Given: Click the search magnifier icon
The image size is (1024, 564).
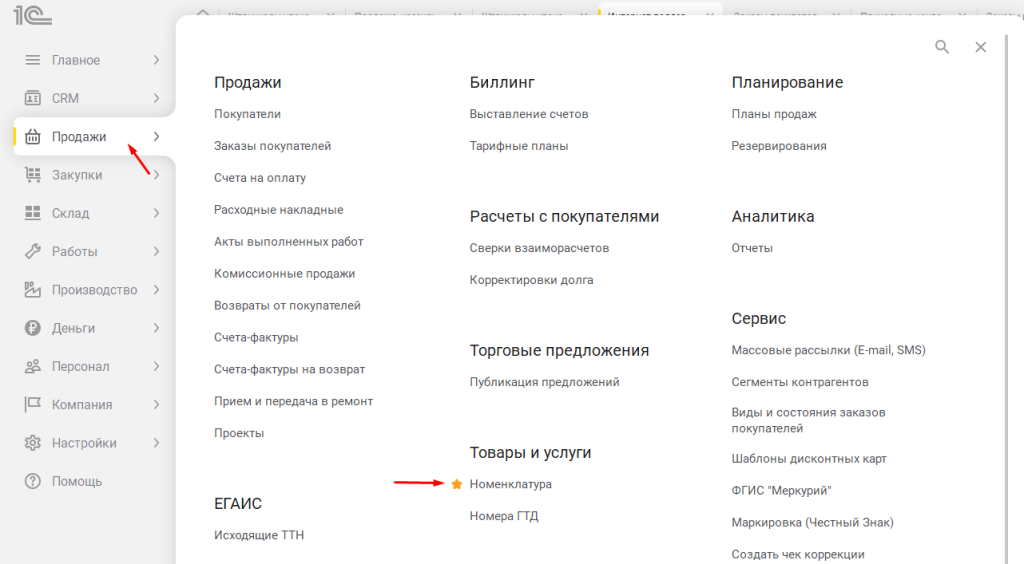Looking at the screenshot, I should tap(942, 47).
